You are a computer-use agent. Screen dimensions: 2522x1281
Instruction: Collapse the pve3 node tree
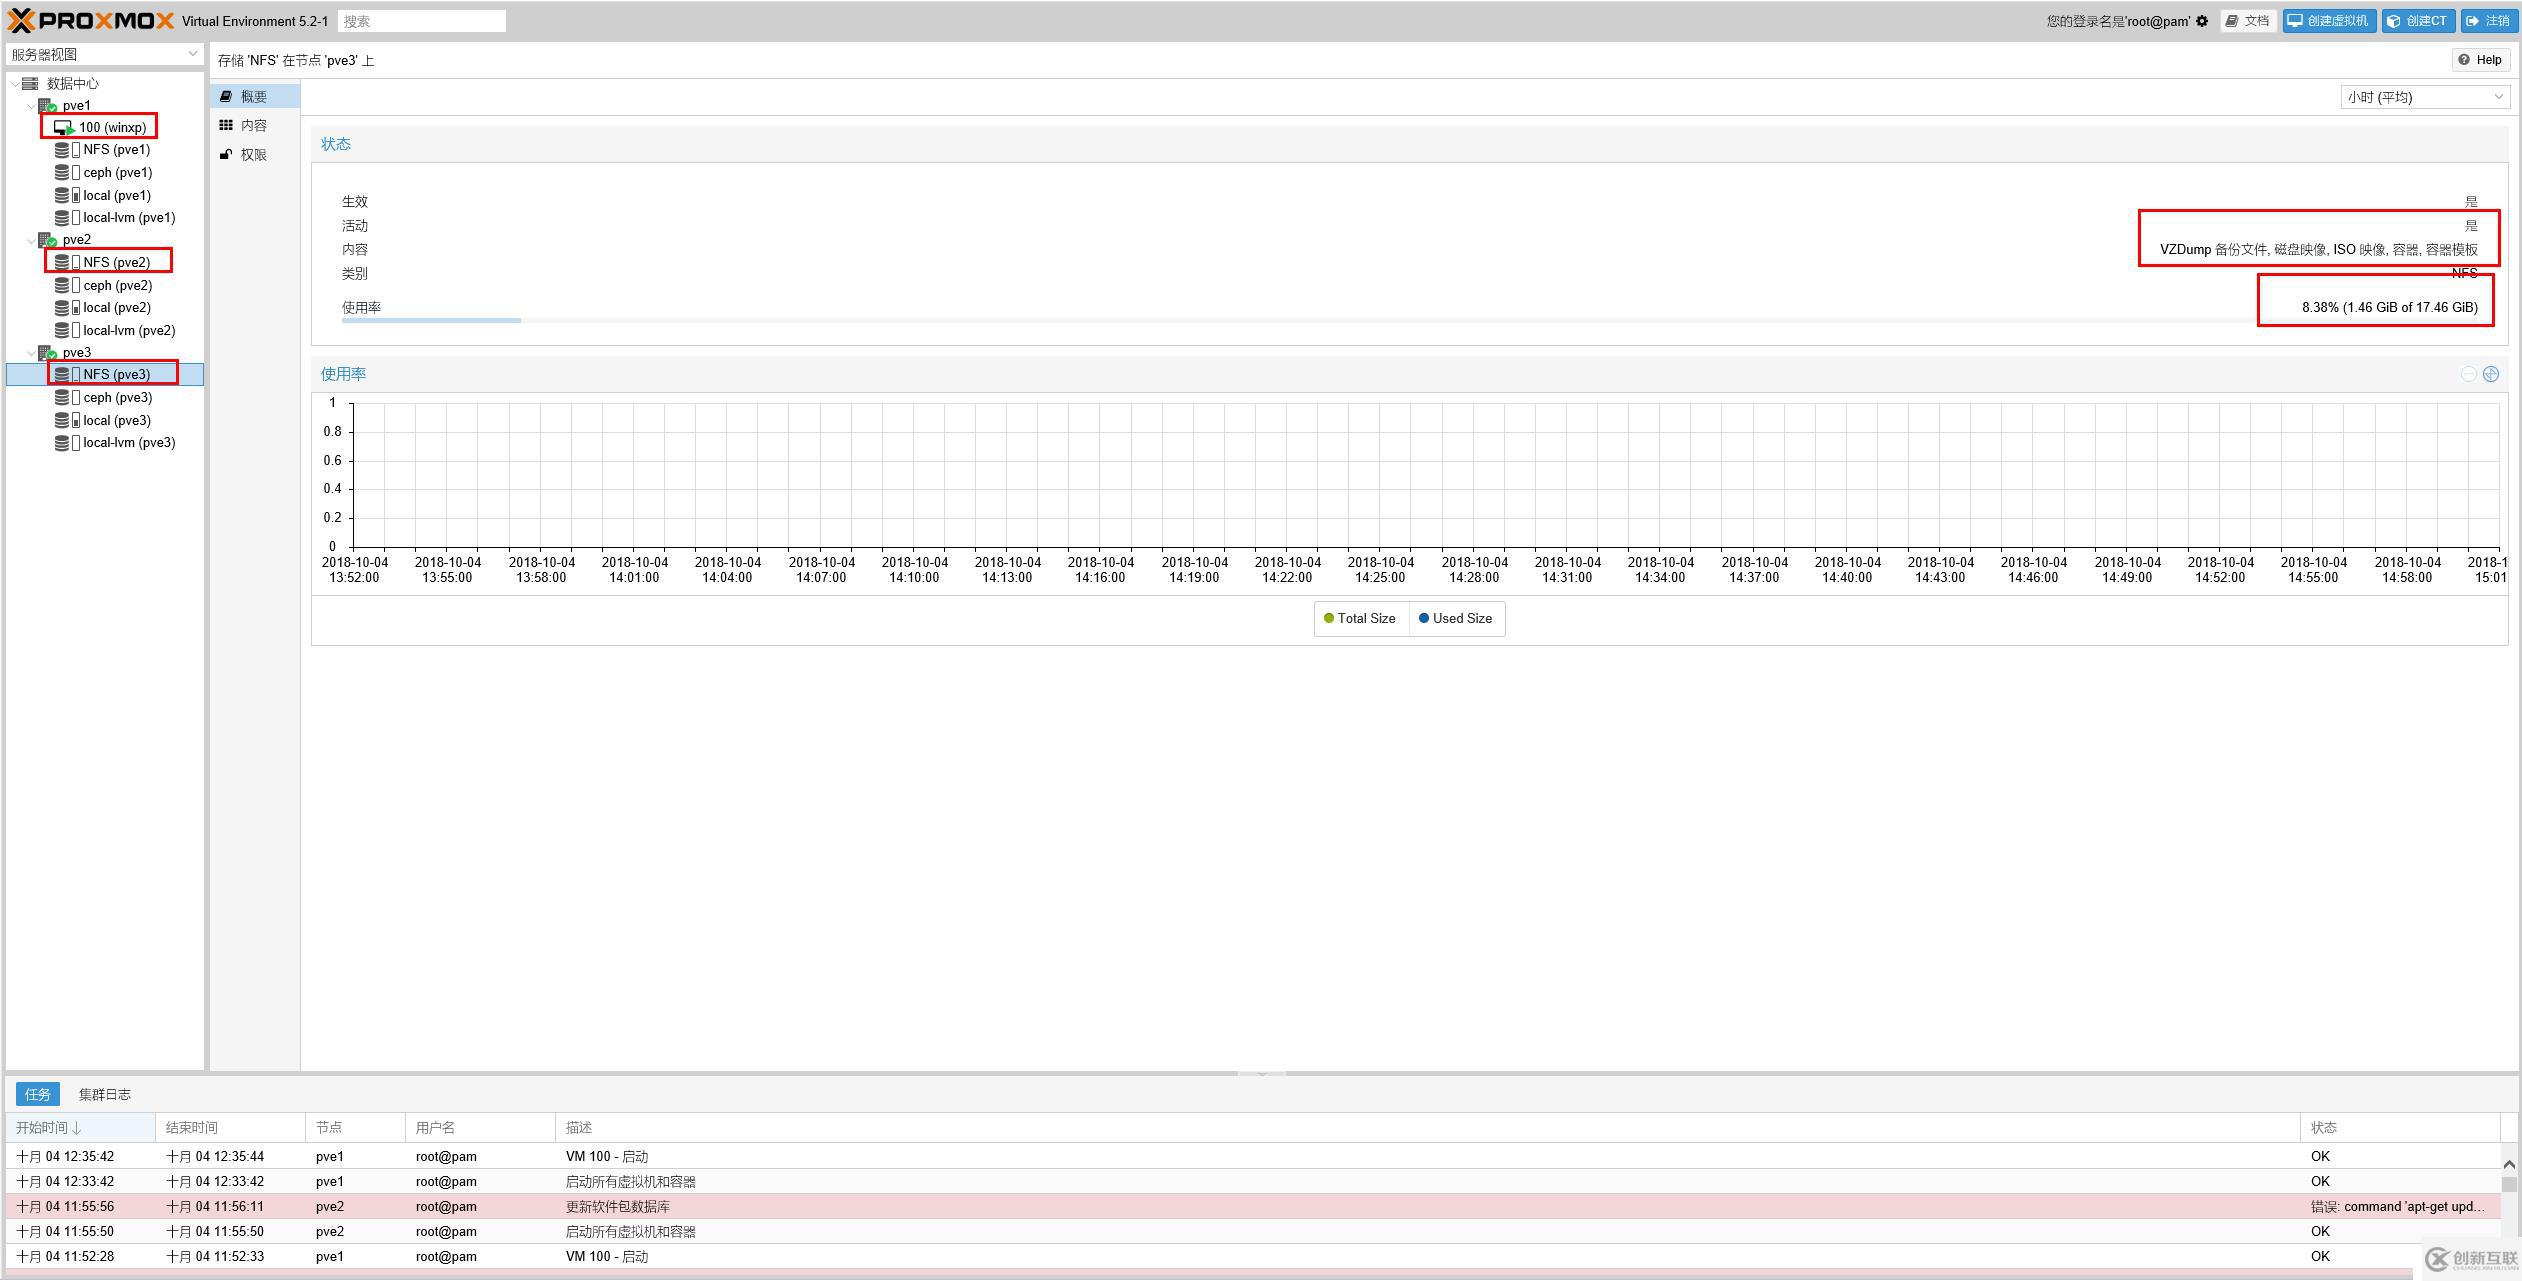[31, 353]
